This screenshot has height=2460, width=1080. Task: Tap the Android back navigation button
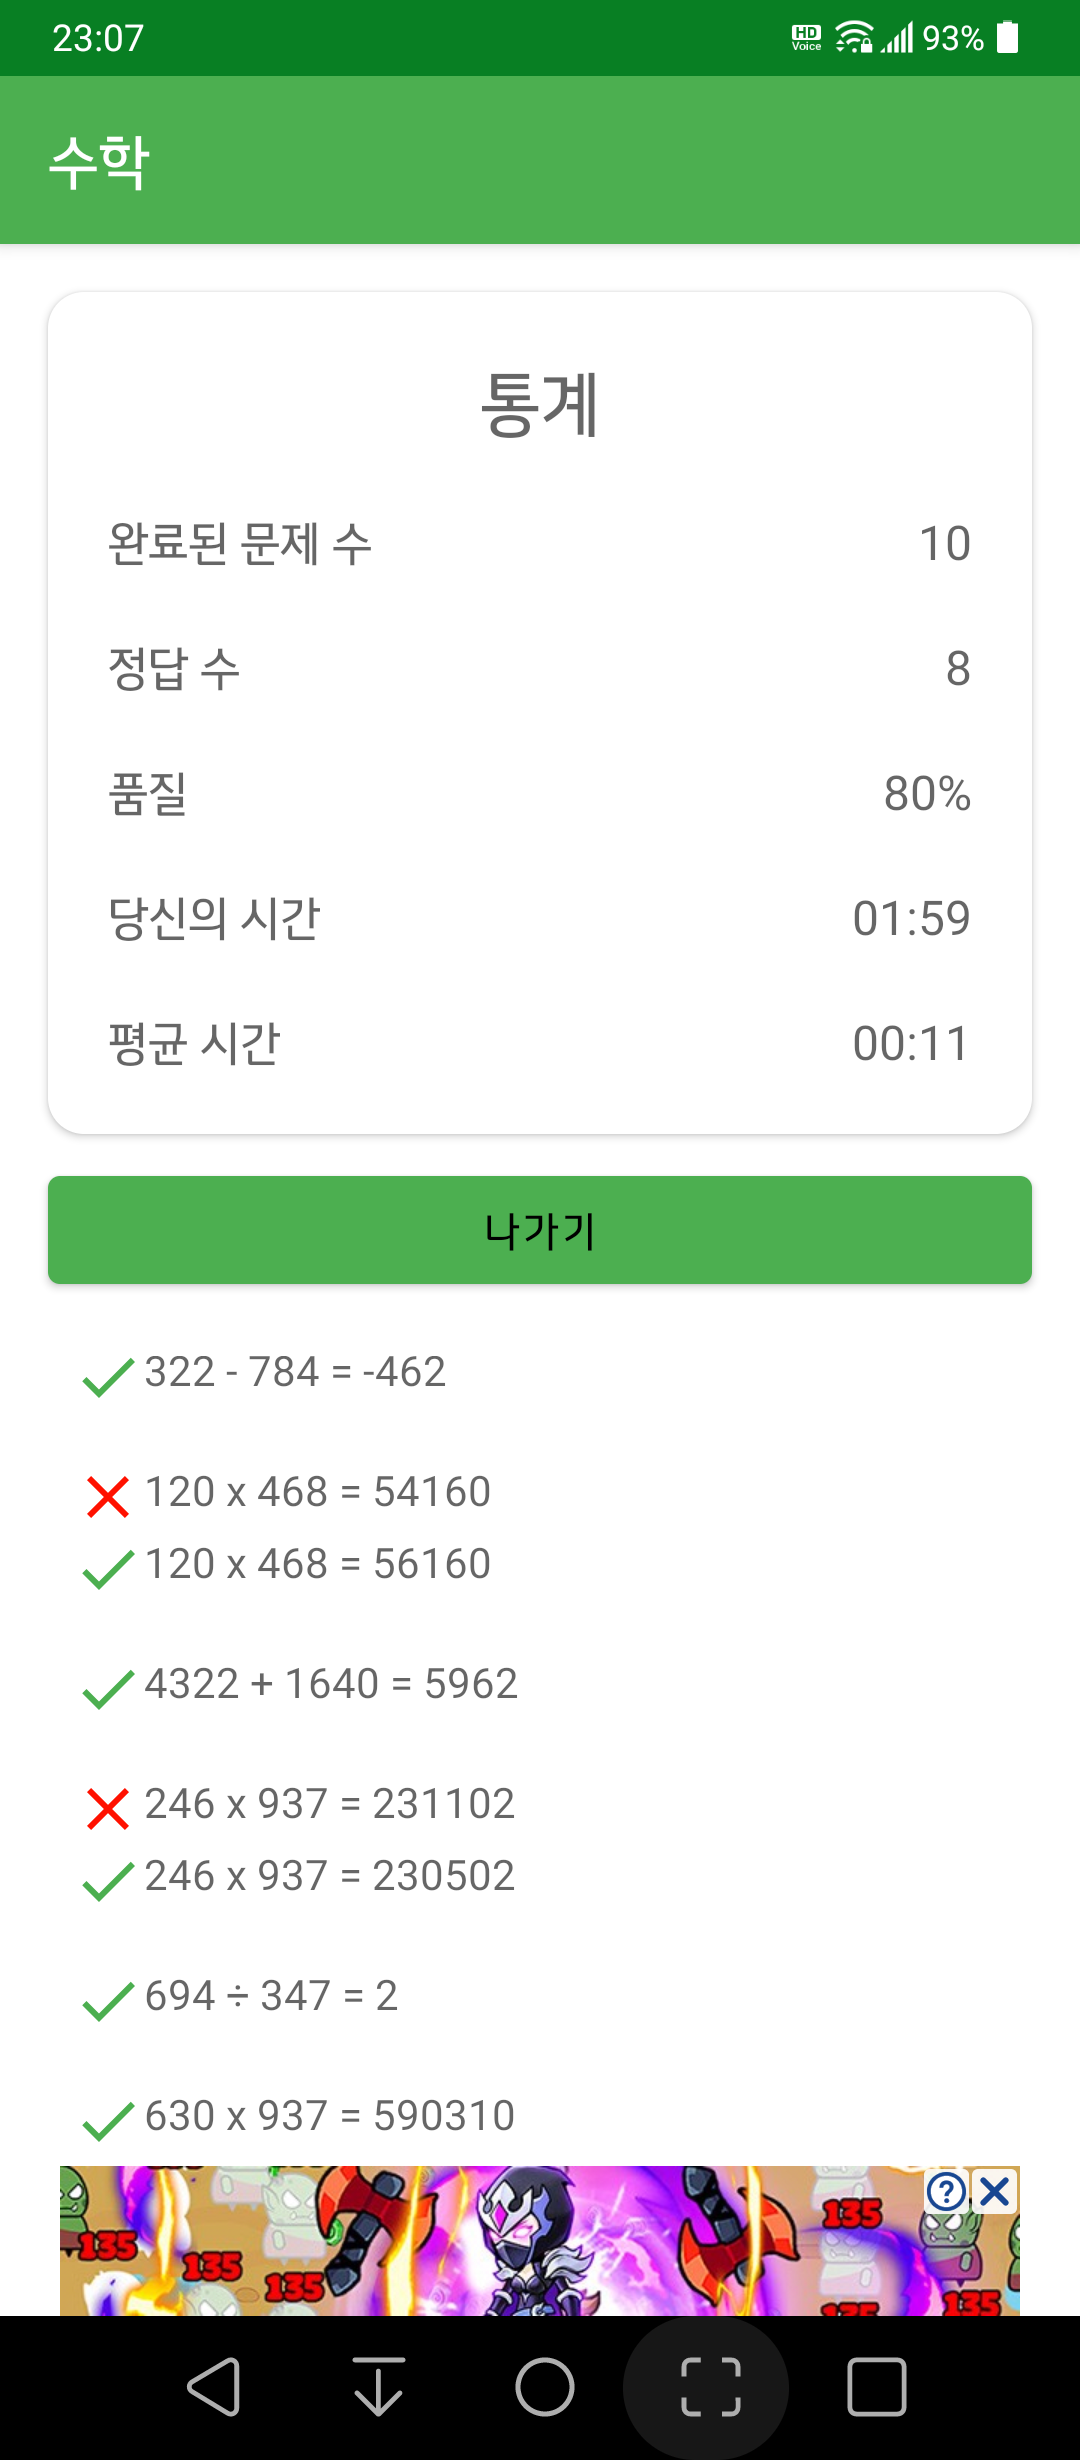coord(214,2387)
